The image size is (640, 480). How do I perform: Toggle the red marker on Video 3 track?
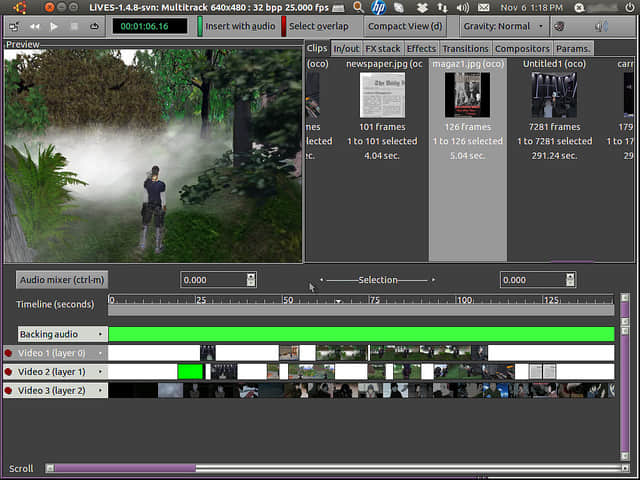[x=9, y=391]
